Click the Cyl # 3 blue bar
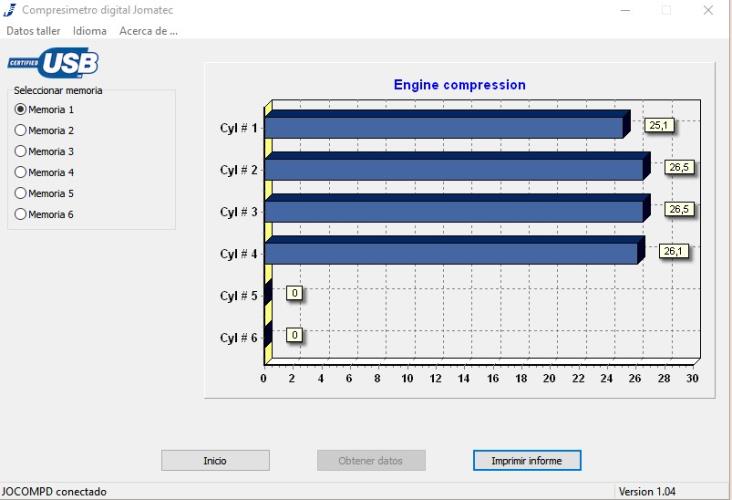 (x=455, y=211)
